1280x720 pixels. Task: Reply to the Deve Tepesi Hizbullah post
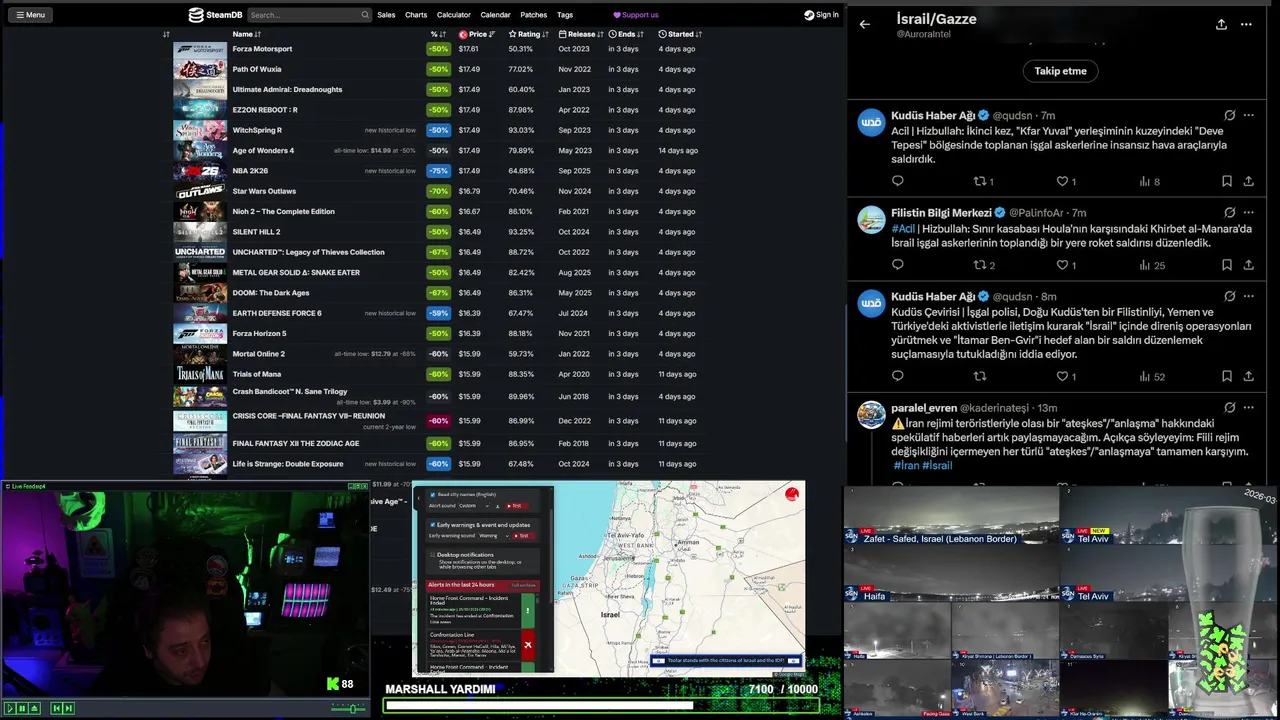897,181
